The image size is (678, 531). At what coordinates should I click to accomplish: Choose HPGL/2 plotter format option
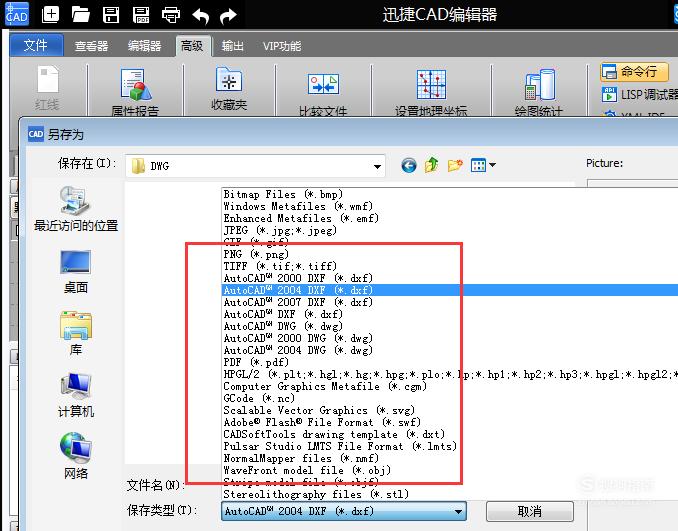450,374
